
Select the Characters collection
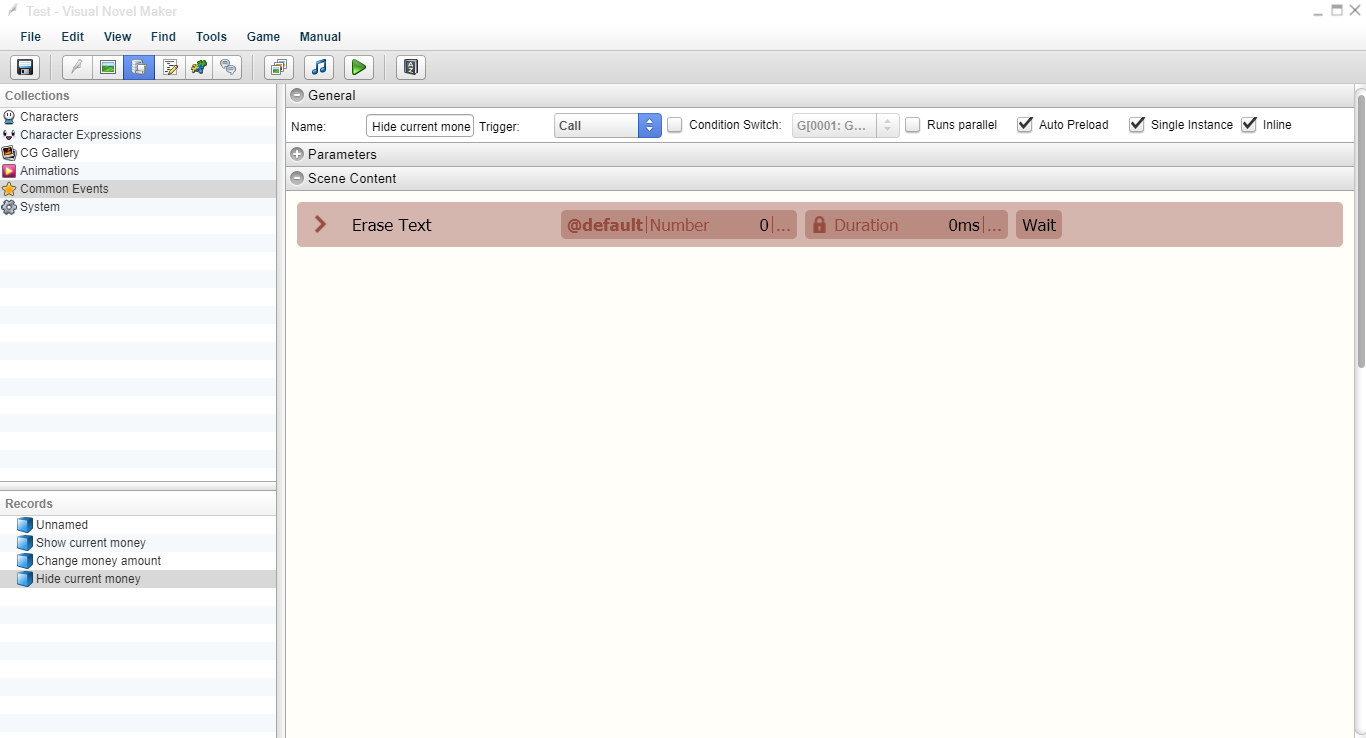[x=138, y=117]
